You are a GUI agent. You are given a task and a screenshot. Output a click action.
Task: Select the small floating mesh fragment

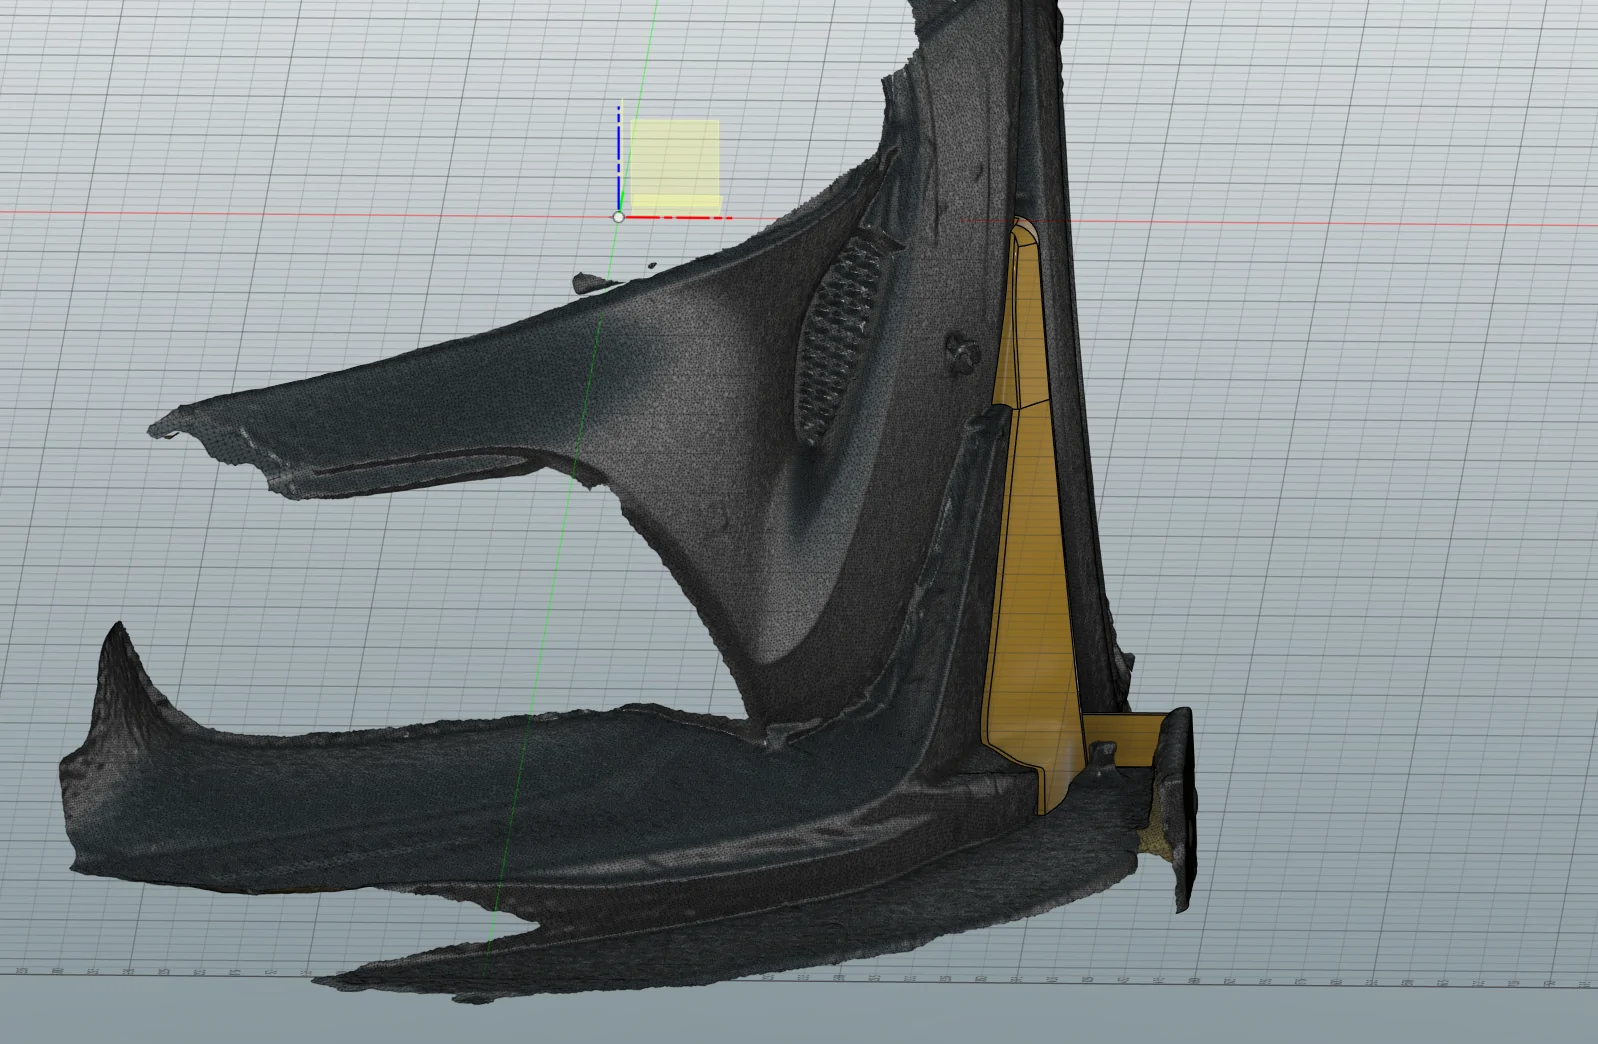point(593,283)
